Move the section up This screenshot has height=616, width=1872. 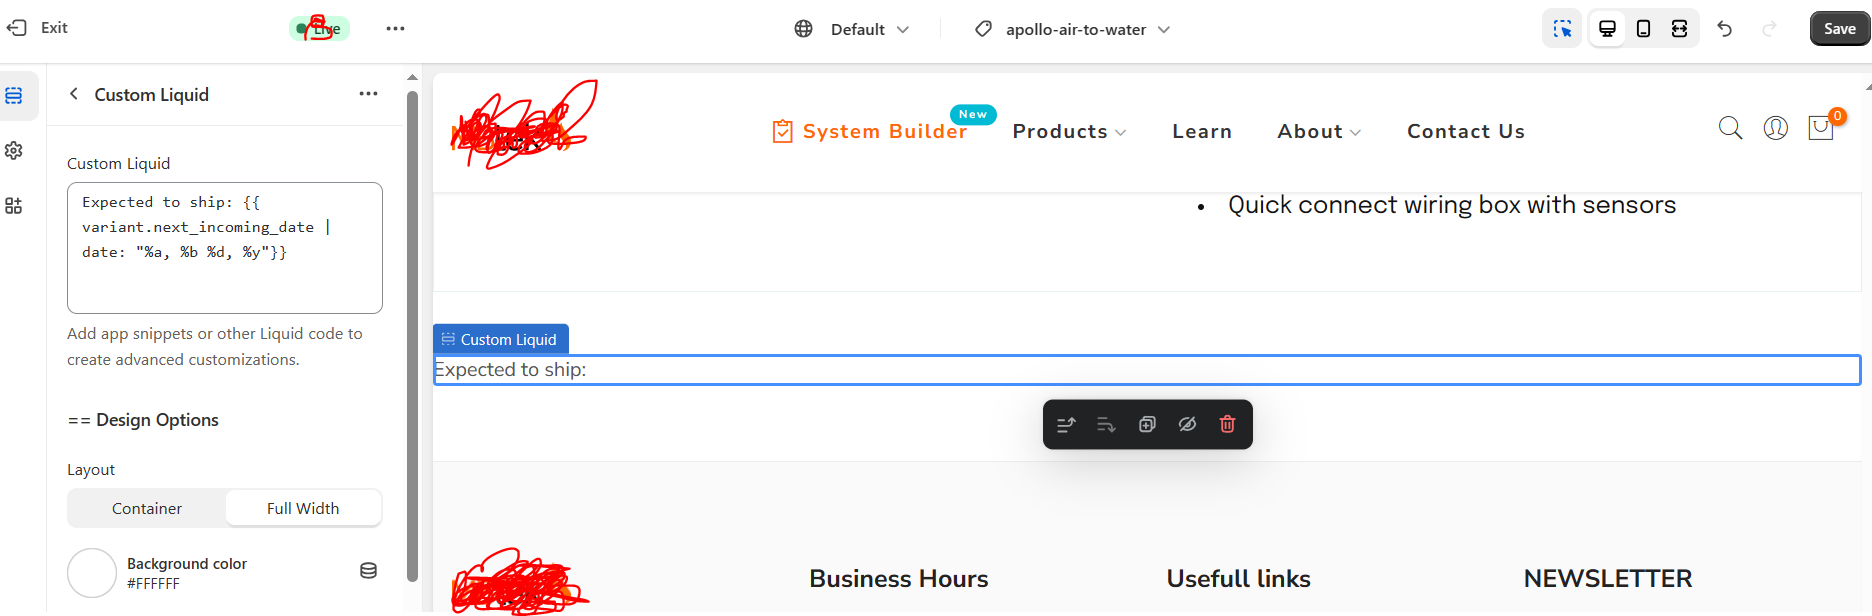pyautogui.click(x=1066, y=424)
